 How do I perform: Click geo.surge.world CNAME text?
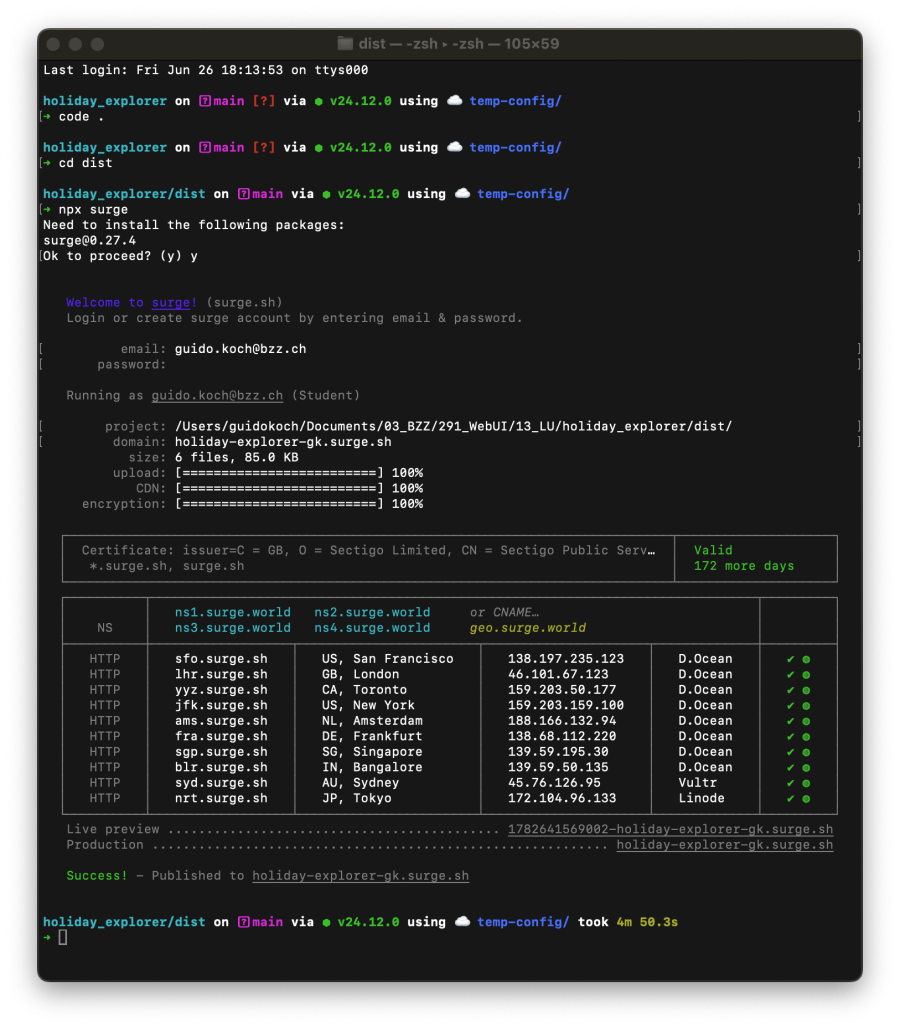(x=528, y=628)
